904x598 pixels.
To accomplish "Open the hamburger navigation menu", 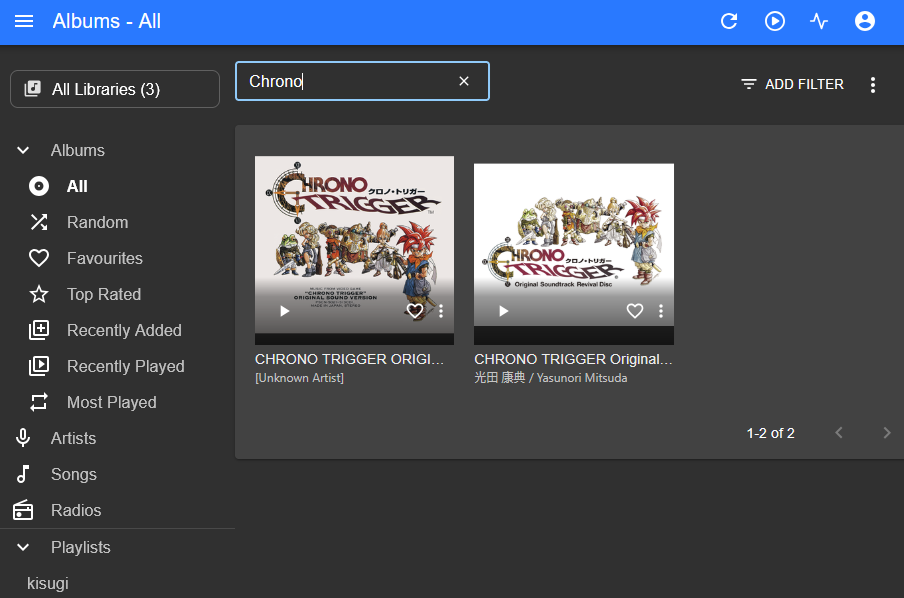I will 25,21.
